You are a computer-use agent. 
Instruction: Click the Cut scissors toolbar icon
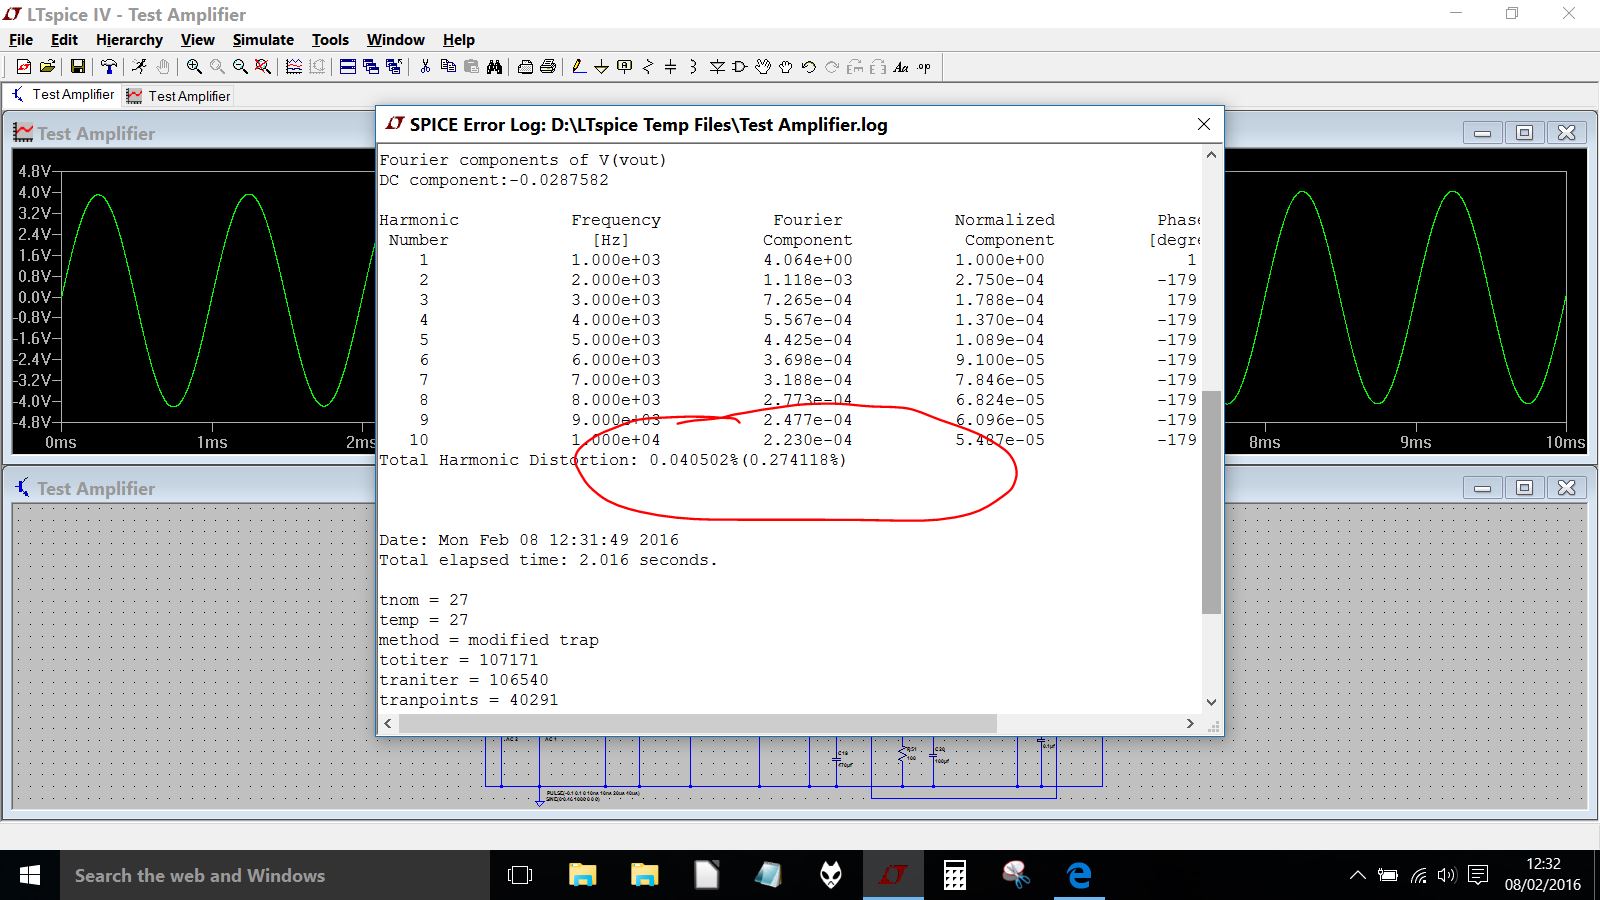(425, 67)
